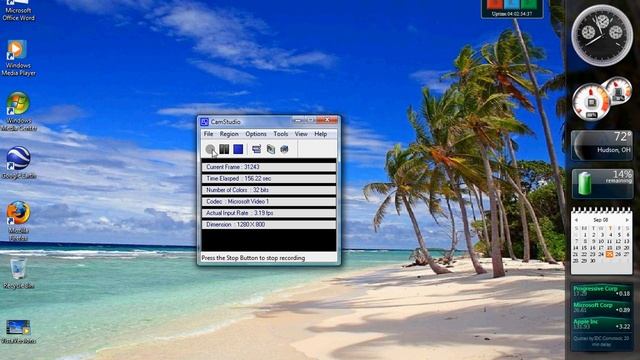Select the Windows Media Center desktop icon

pos(18,111)
